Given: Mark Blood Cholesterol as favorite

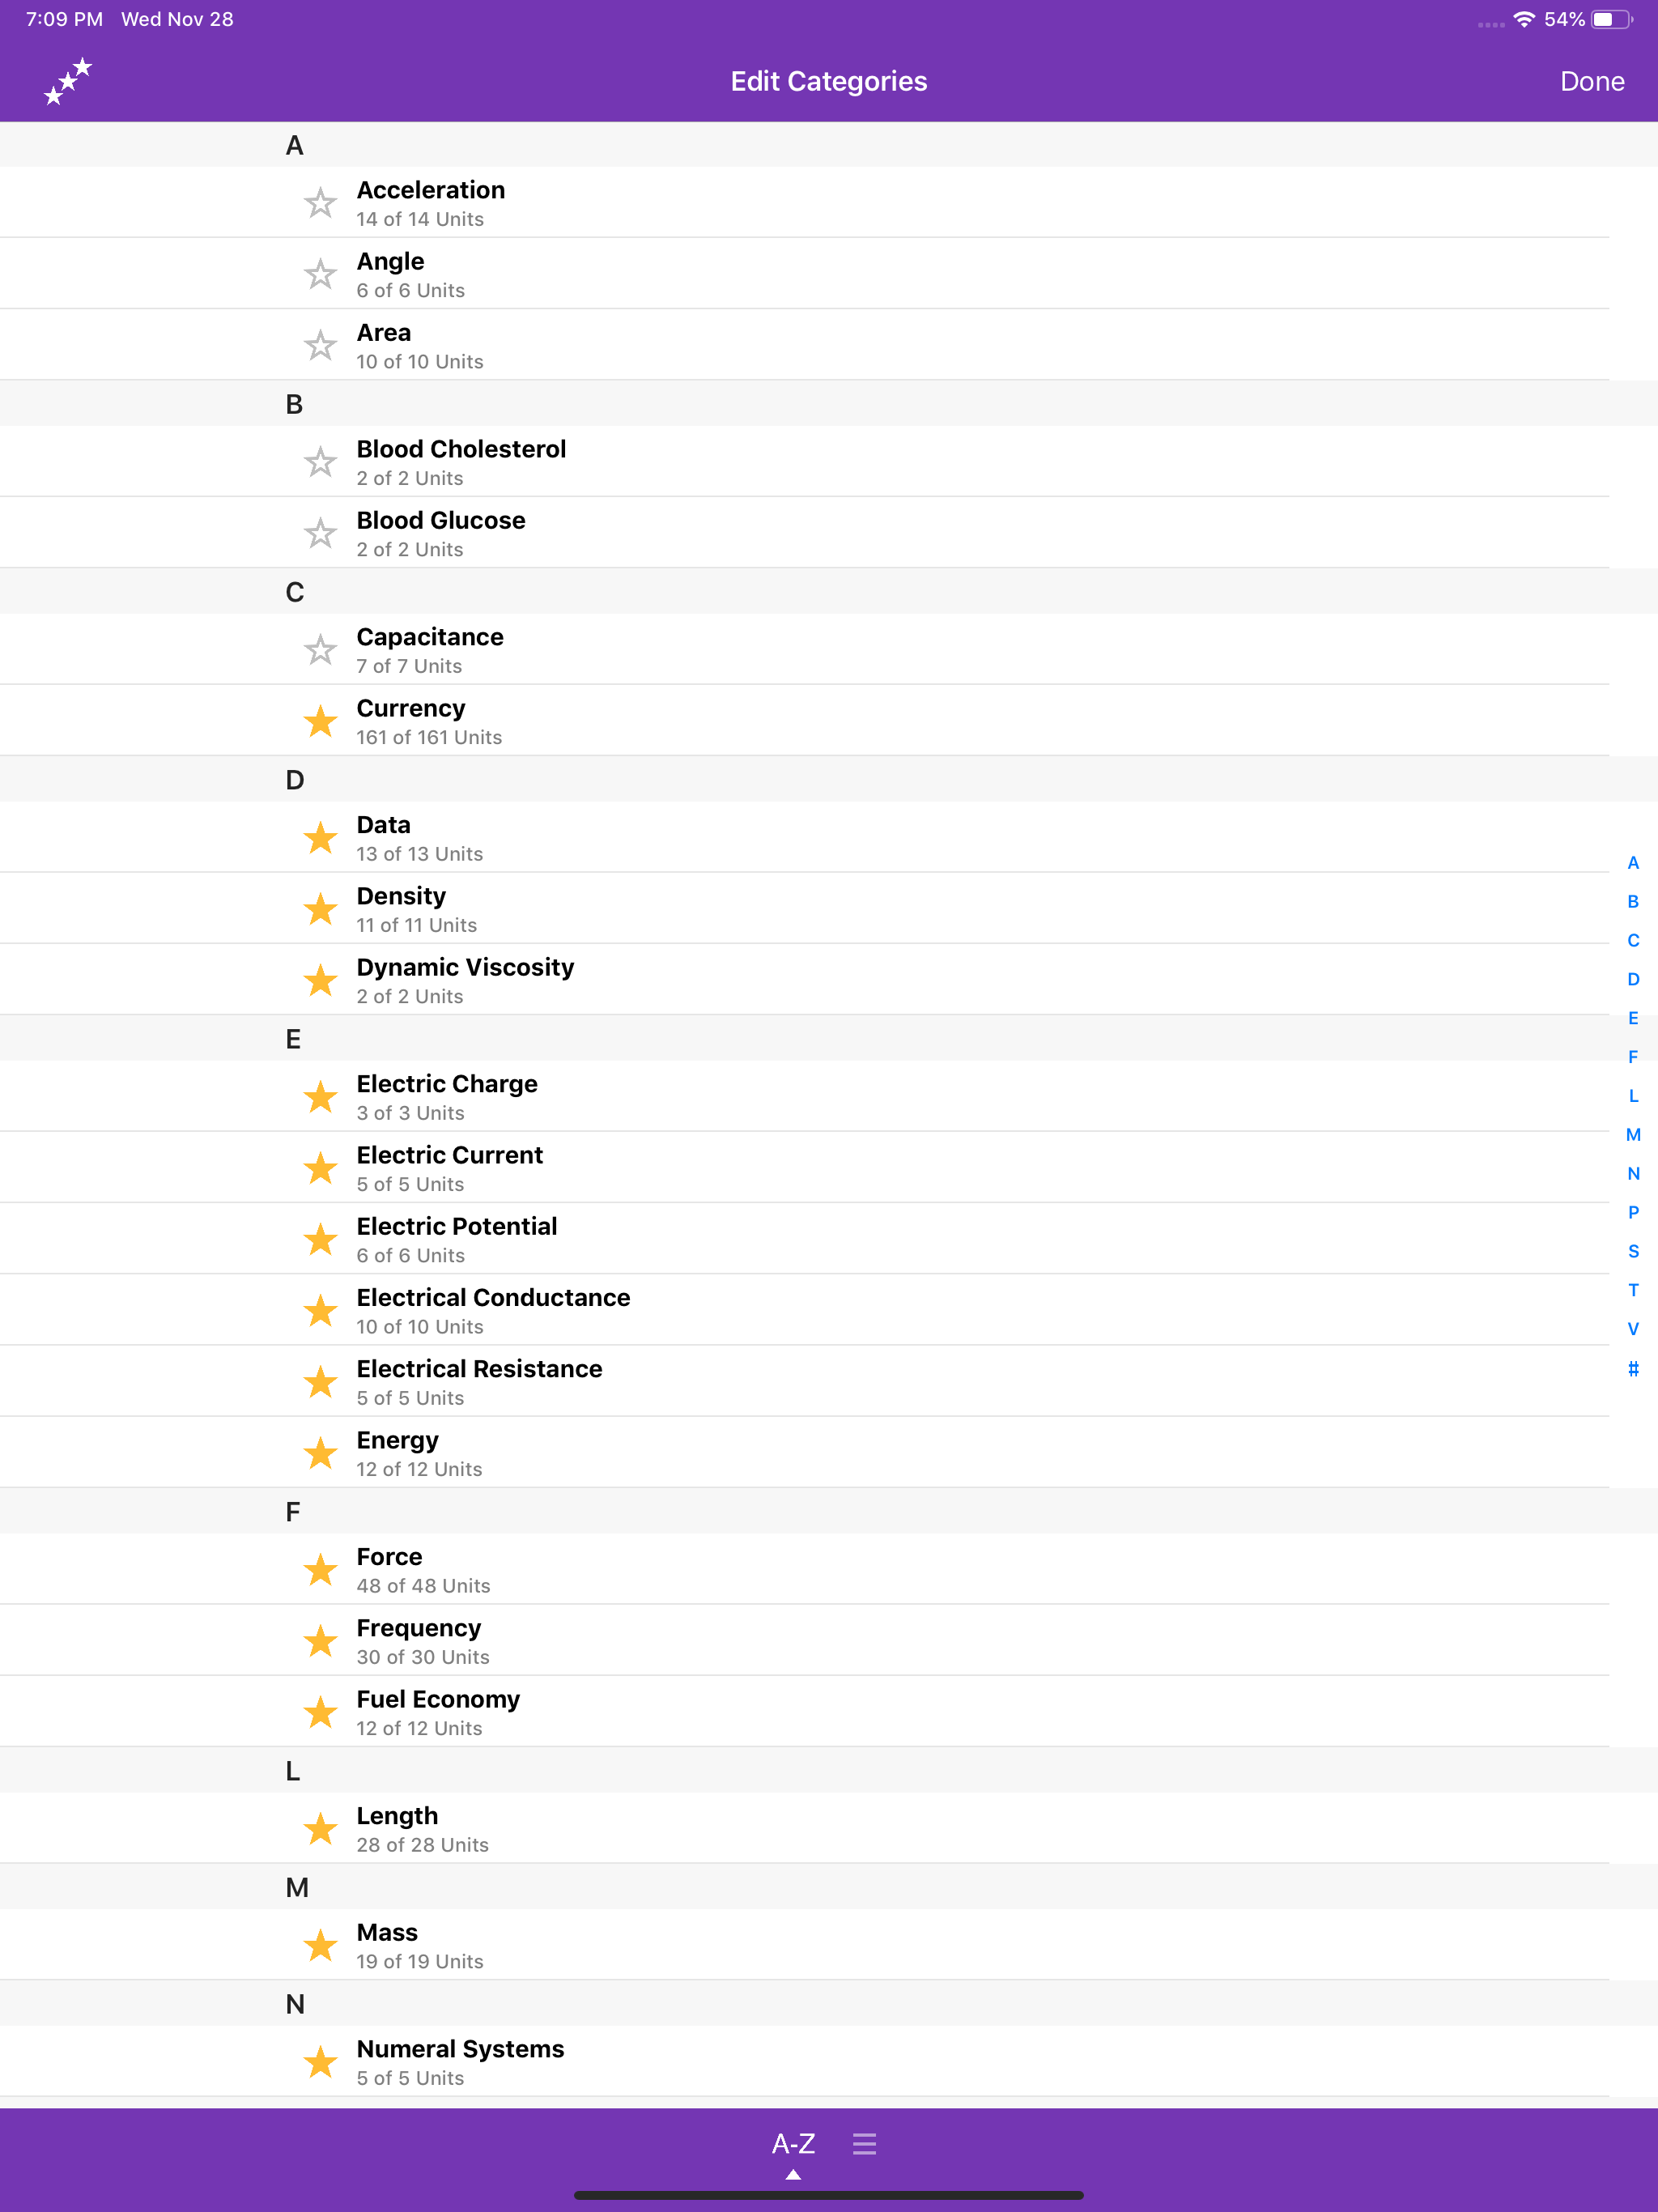Looking at the screenshot, I should click(320, 462).
